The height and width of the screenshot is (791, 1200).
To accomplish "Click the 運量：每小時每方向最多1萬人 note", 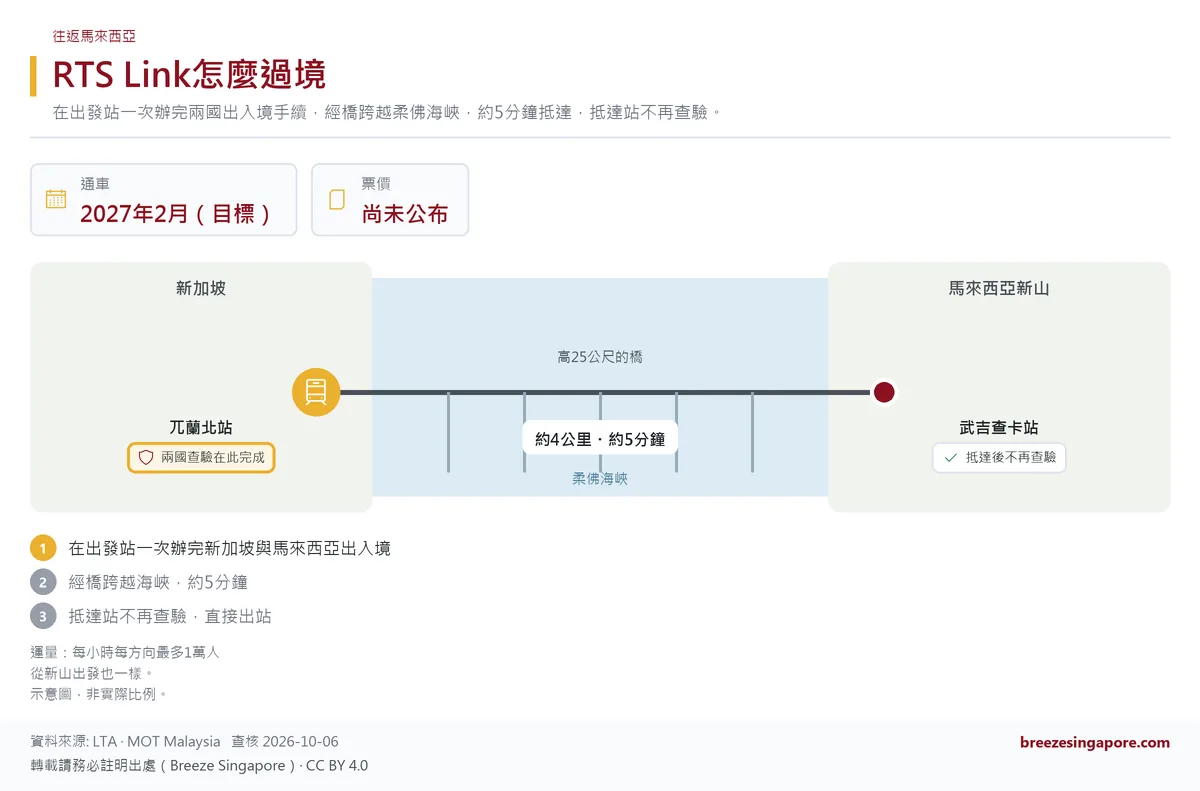I will click(x=125, y=652).
